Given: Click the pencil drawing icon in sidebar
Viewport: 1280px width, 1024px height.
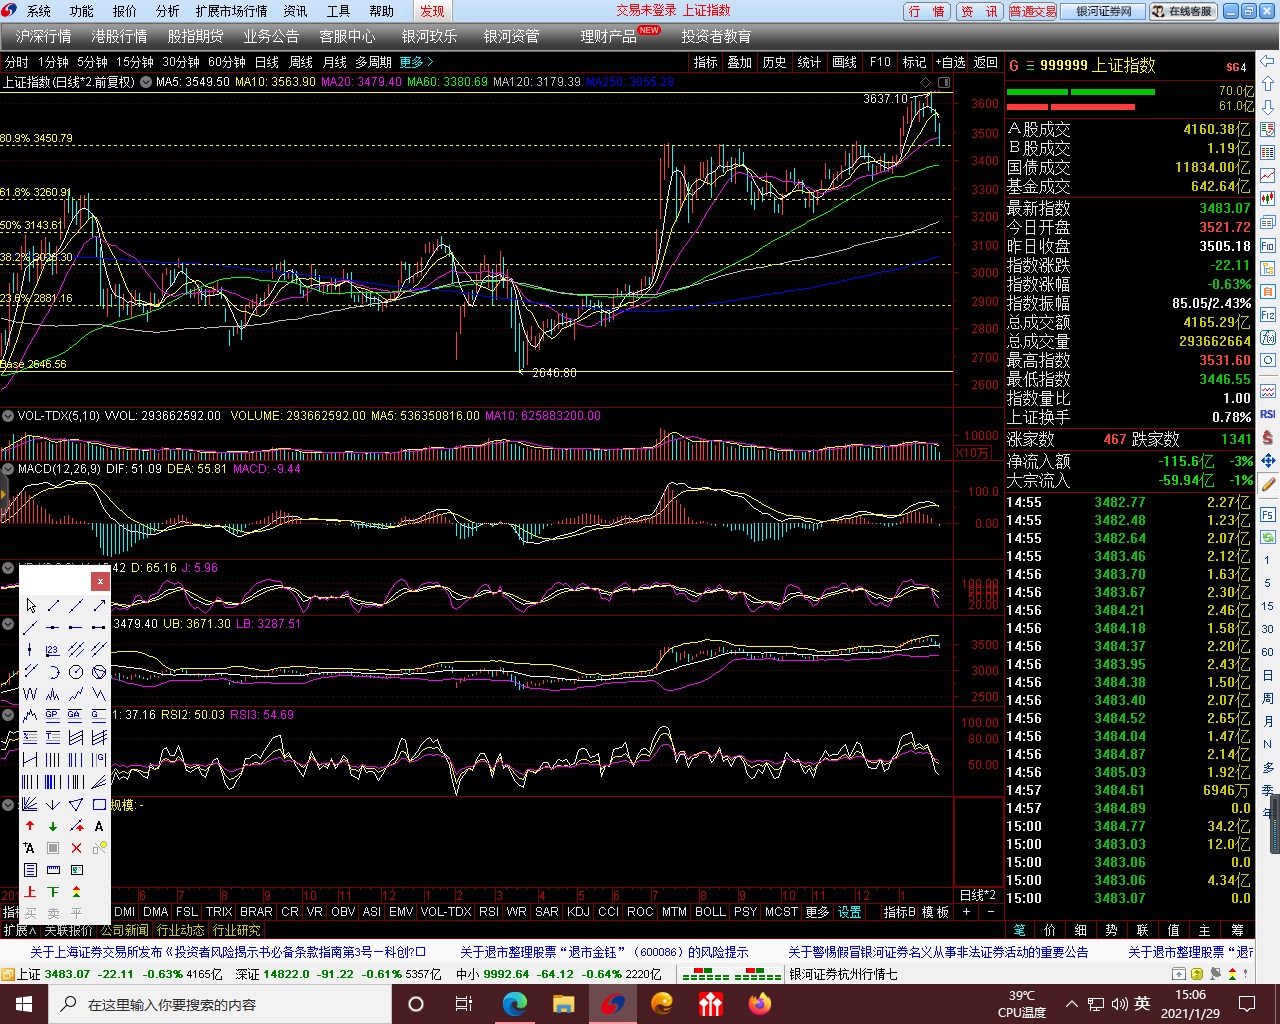Looking at the screenshot, I should coord(1268,484).
